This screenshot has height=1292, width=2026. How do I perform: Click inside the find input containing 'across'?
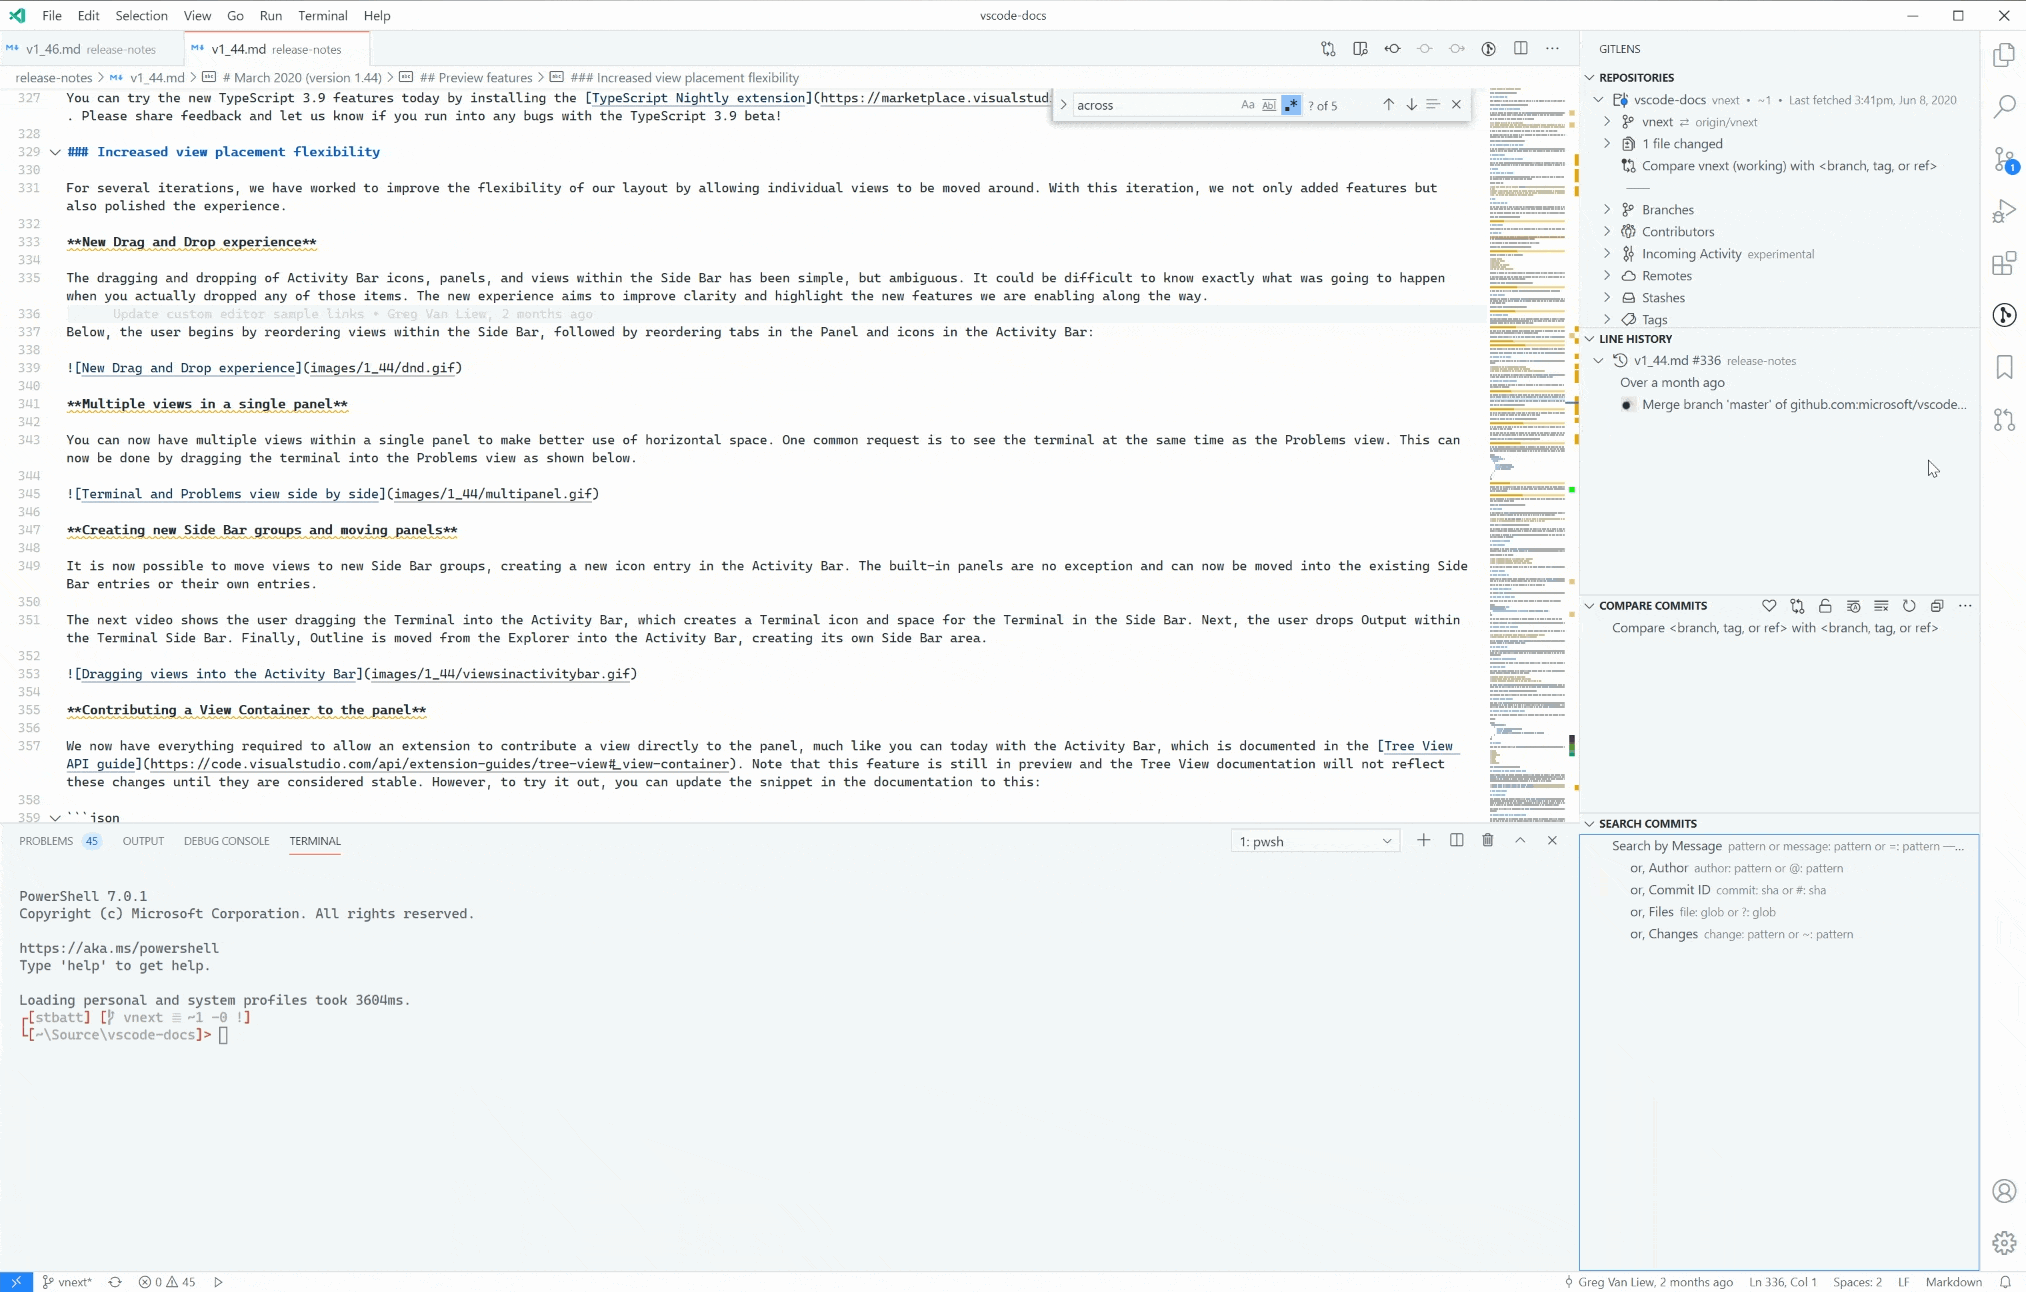1150,105
